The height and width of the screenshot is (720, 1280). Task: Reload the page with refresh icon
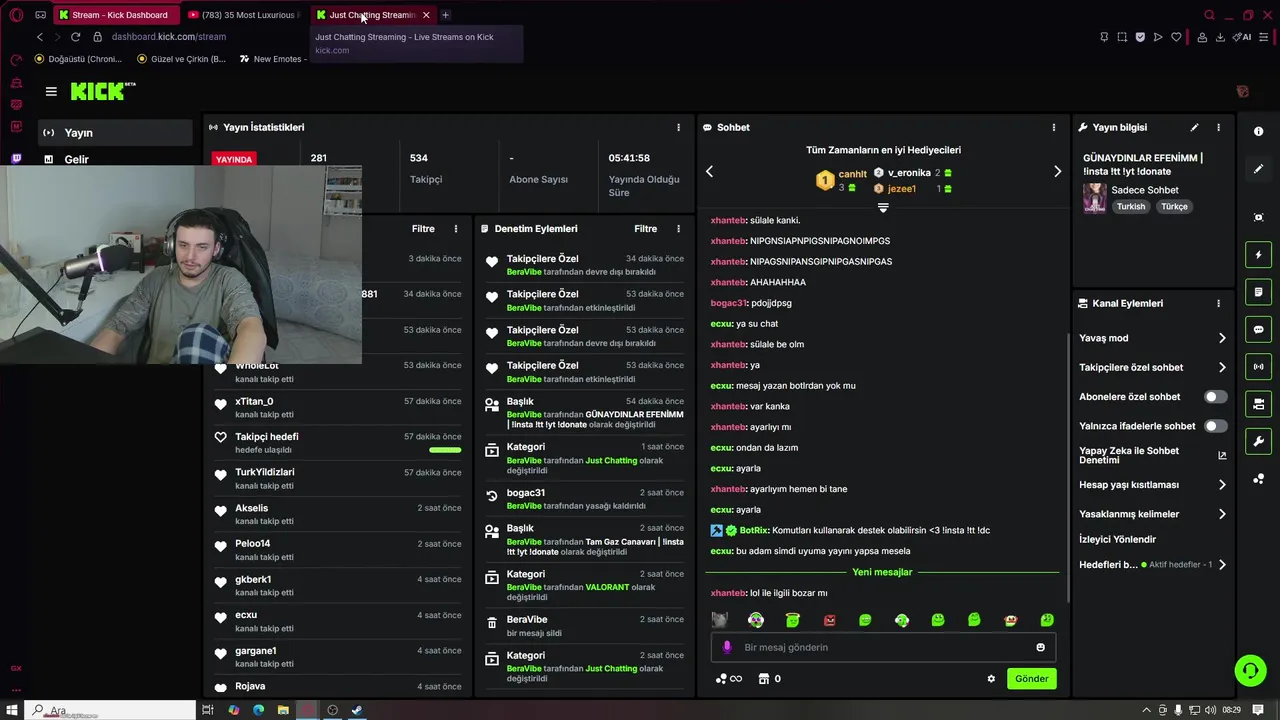pyautogui.click(x=75, y=37)
